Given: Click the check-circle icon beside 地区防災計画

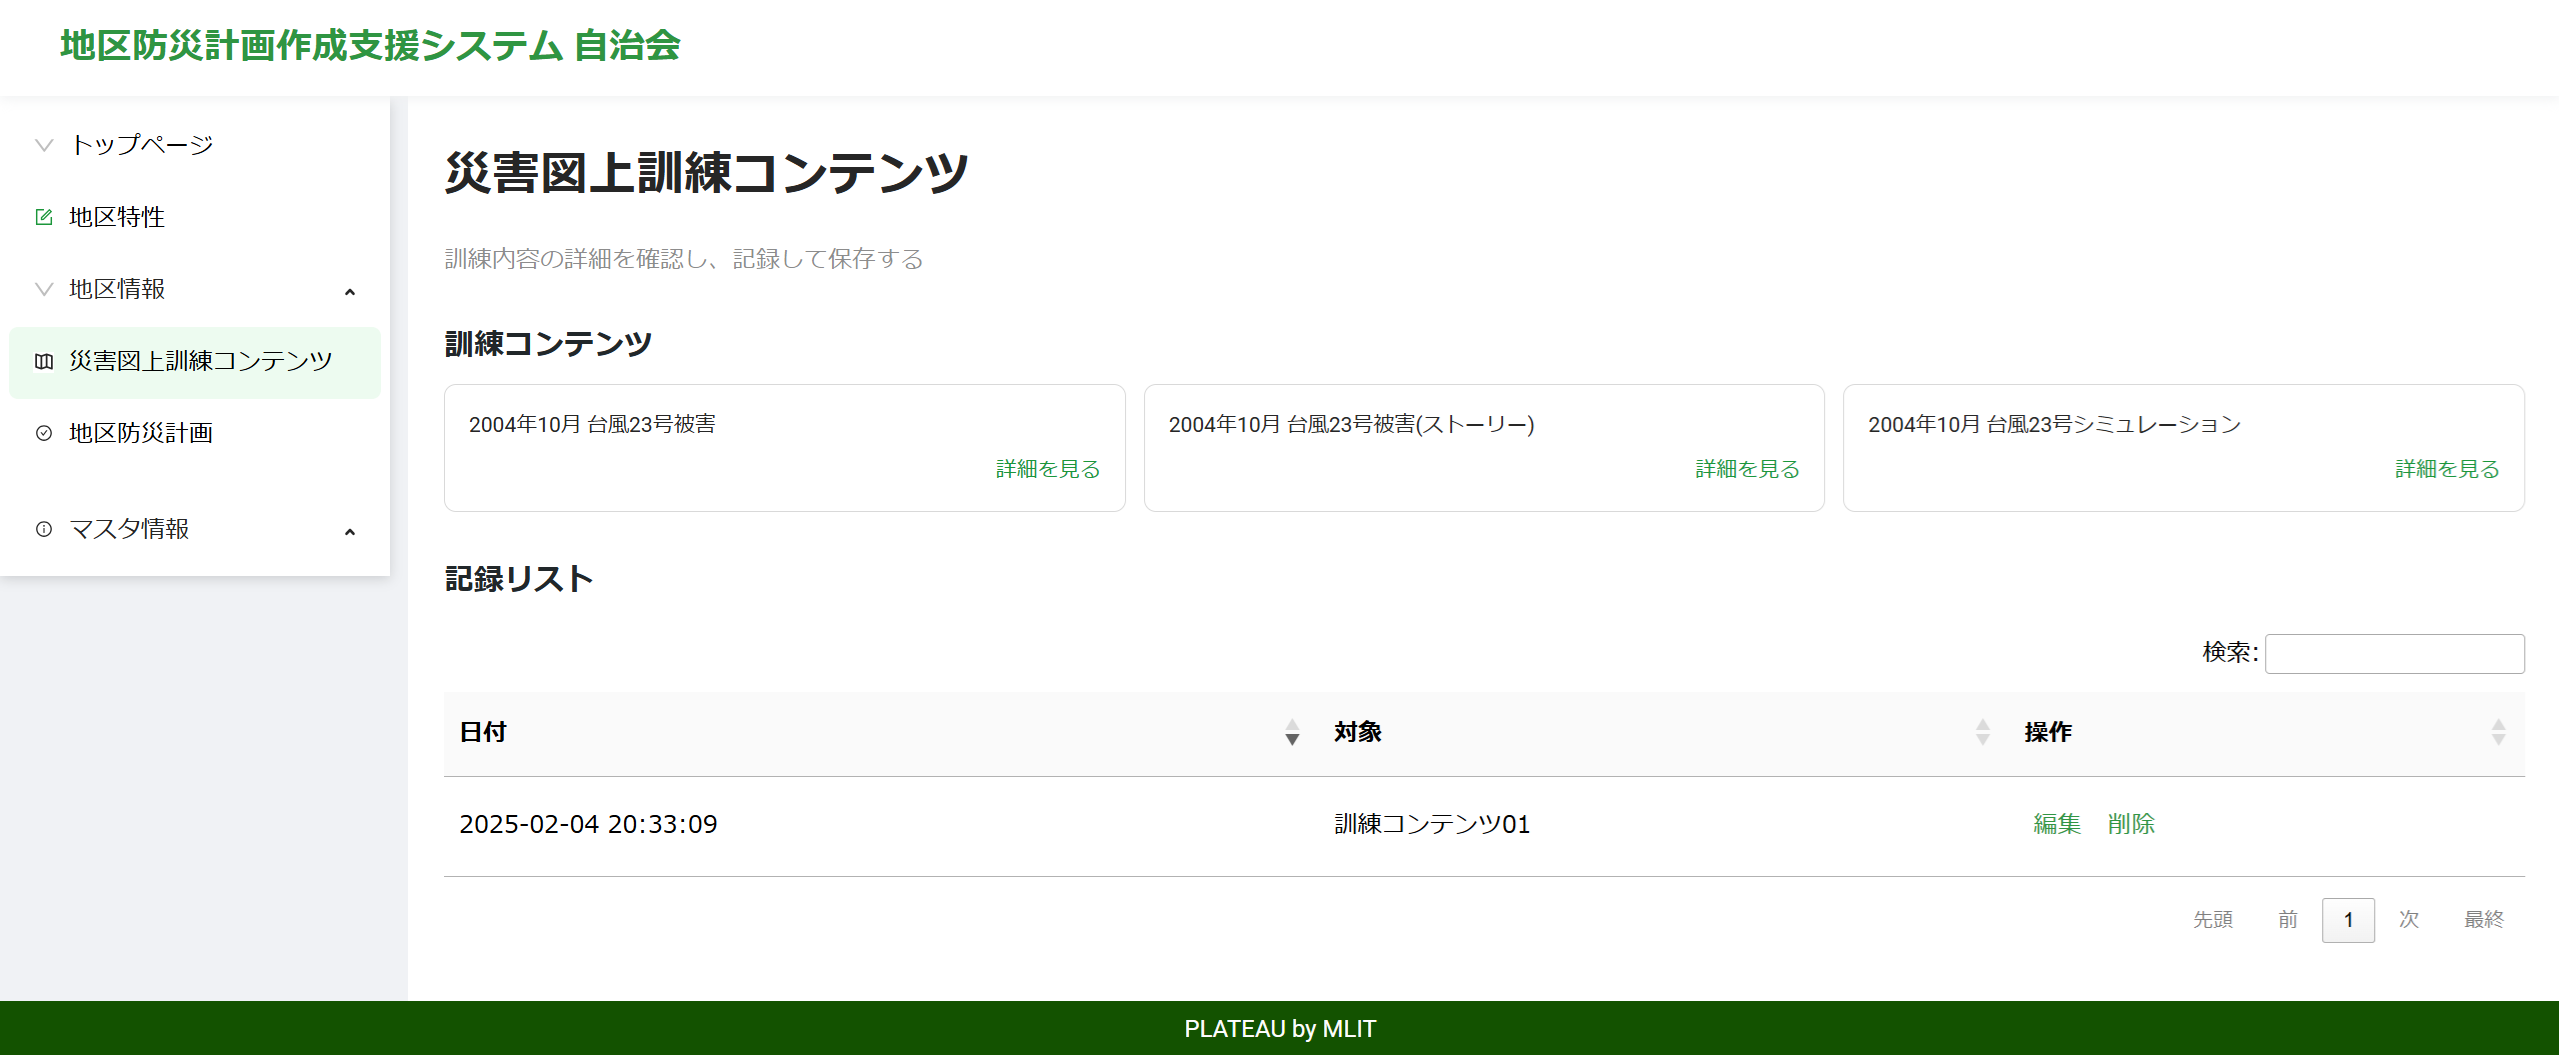Looking at the screenshot, I should click(44, 433).
